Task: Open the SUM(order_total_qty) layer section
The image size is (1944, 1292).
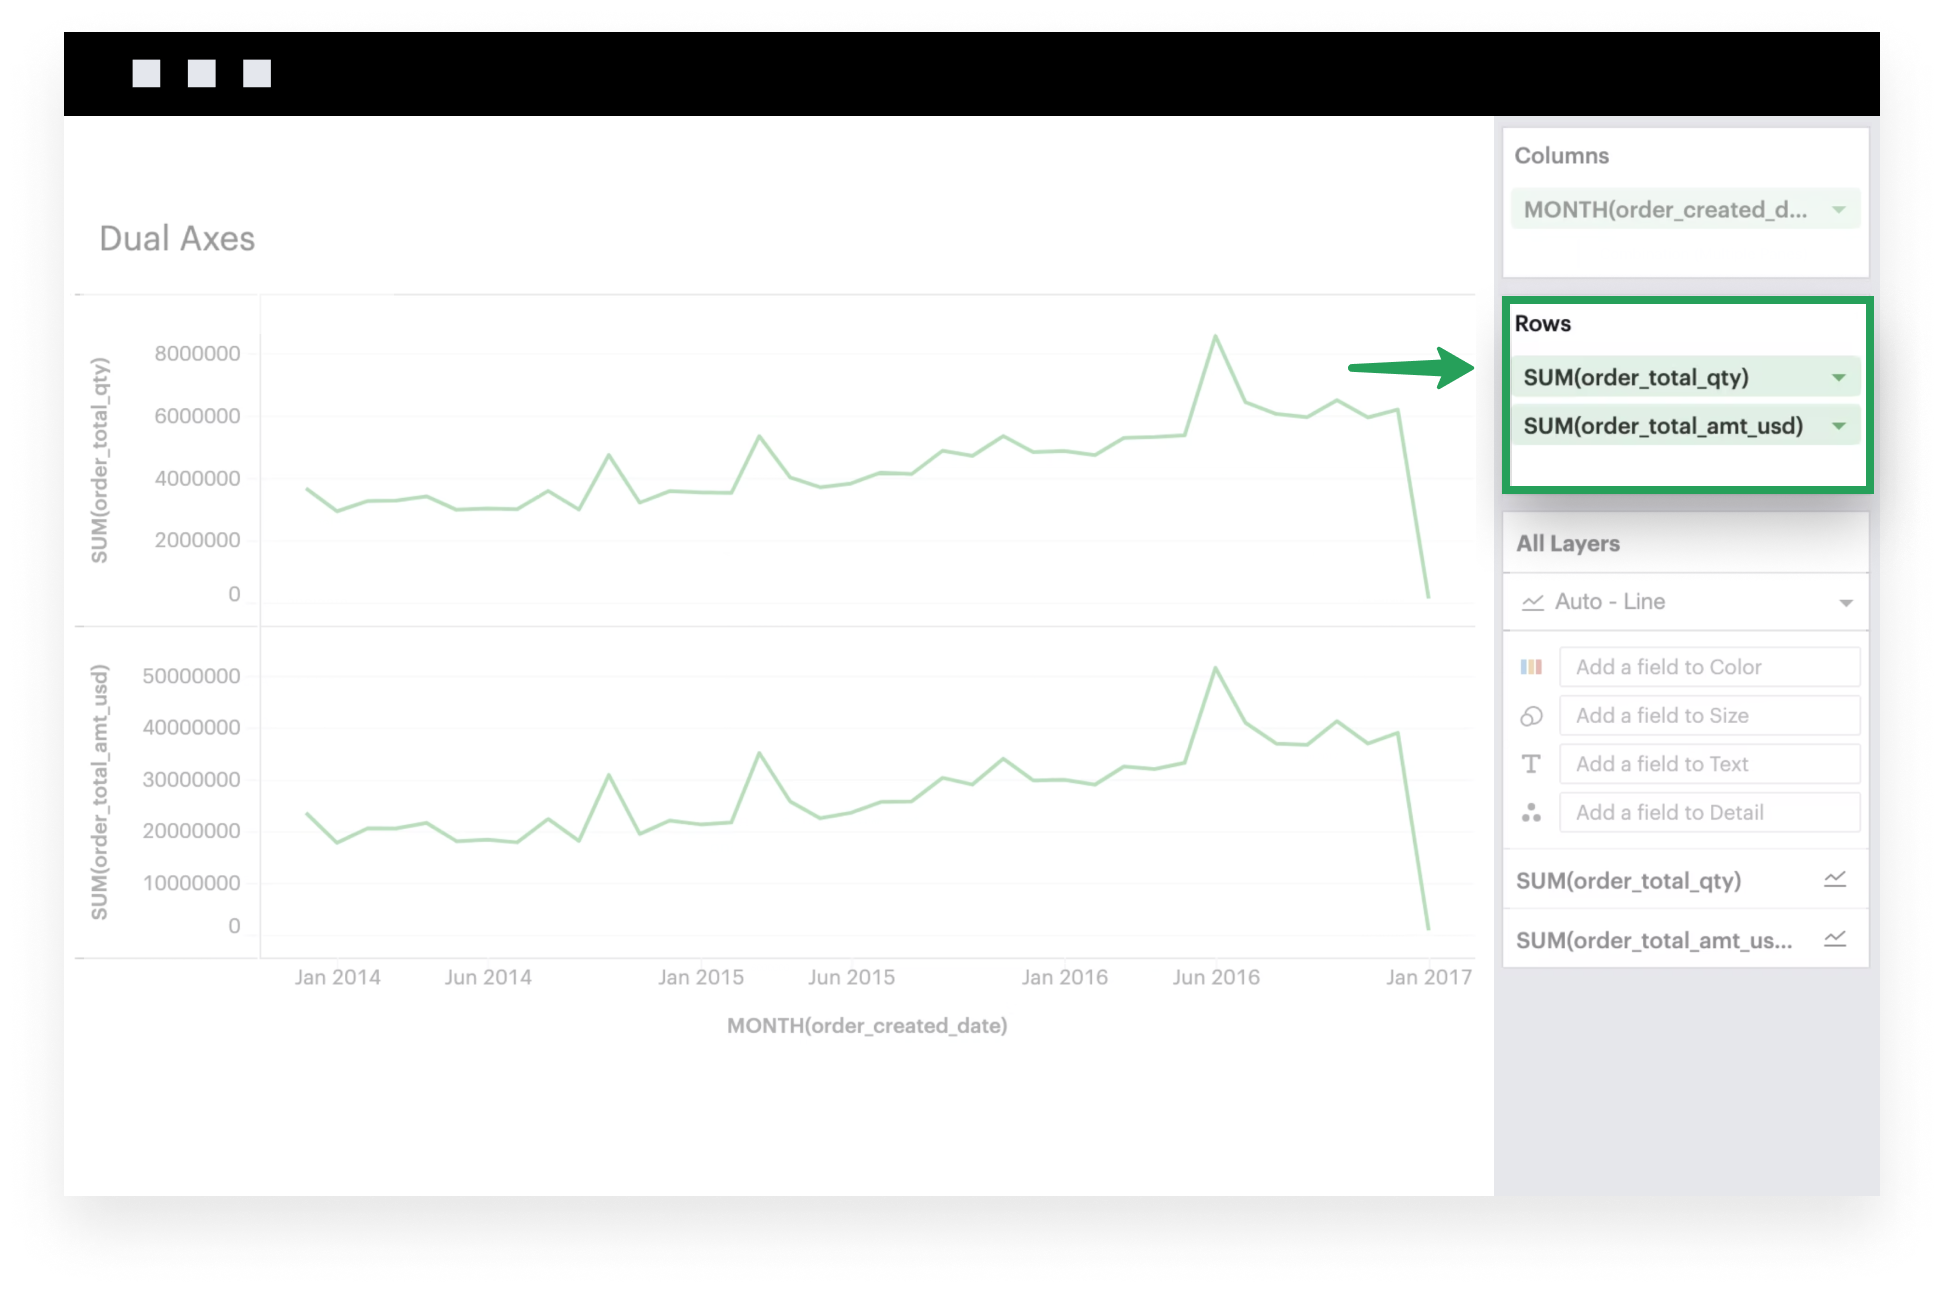Action: (1628, 881)
